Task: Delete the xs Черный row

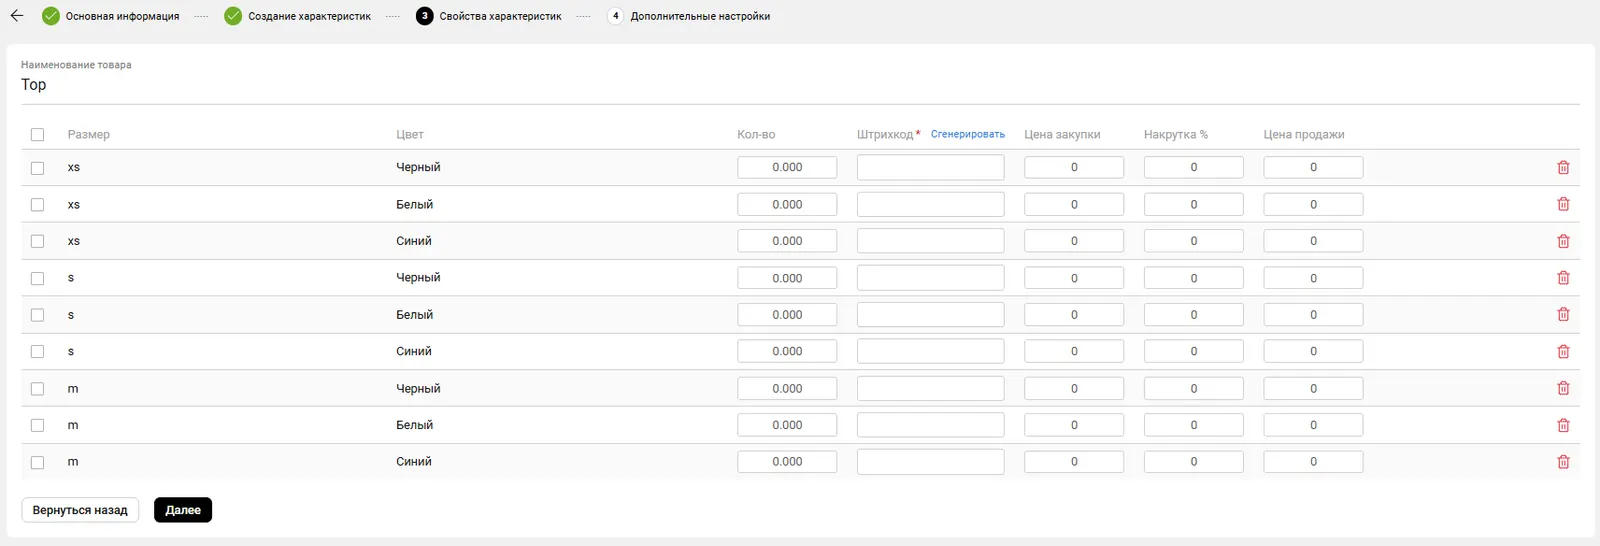Action: point(1563,168)
